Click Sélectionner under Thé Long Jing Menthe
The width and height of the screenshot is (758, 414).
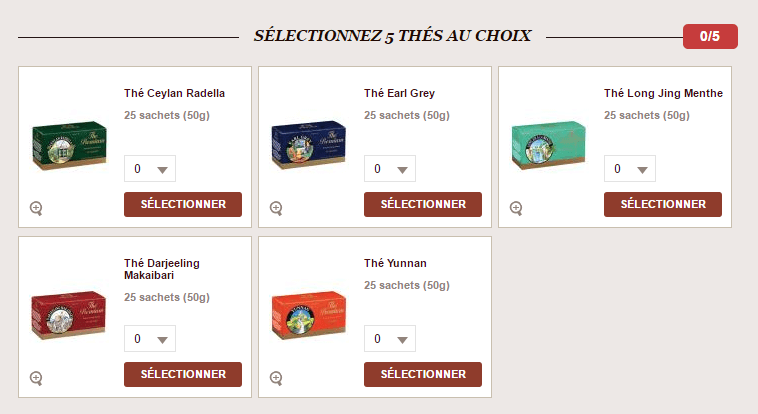click(x=662, y=204)
